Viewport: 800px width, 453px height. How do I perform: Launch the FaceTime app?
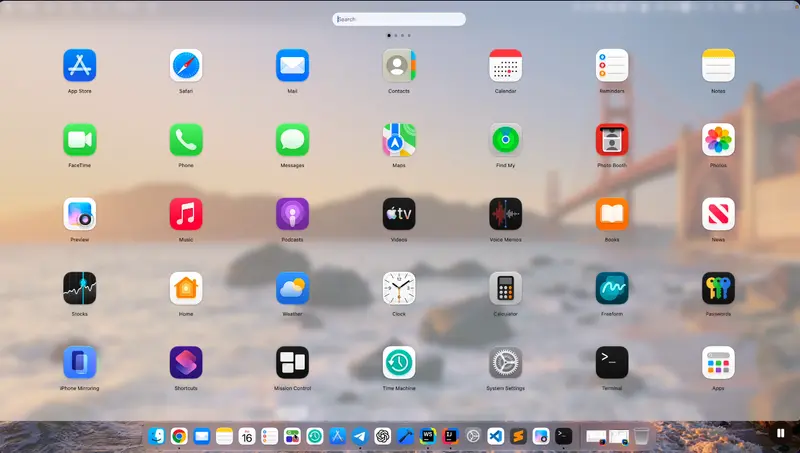[x=80, y=140]
